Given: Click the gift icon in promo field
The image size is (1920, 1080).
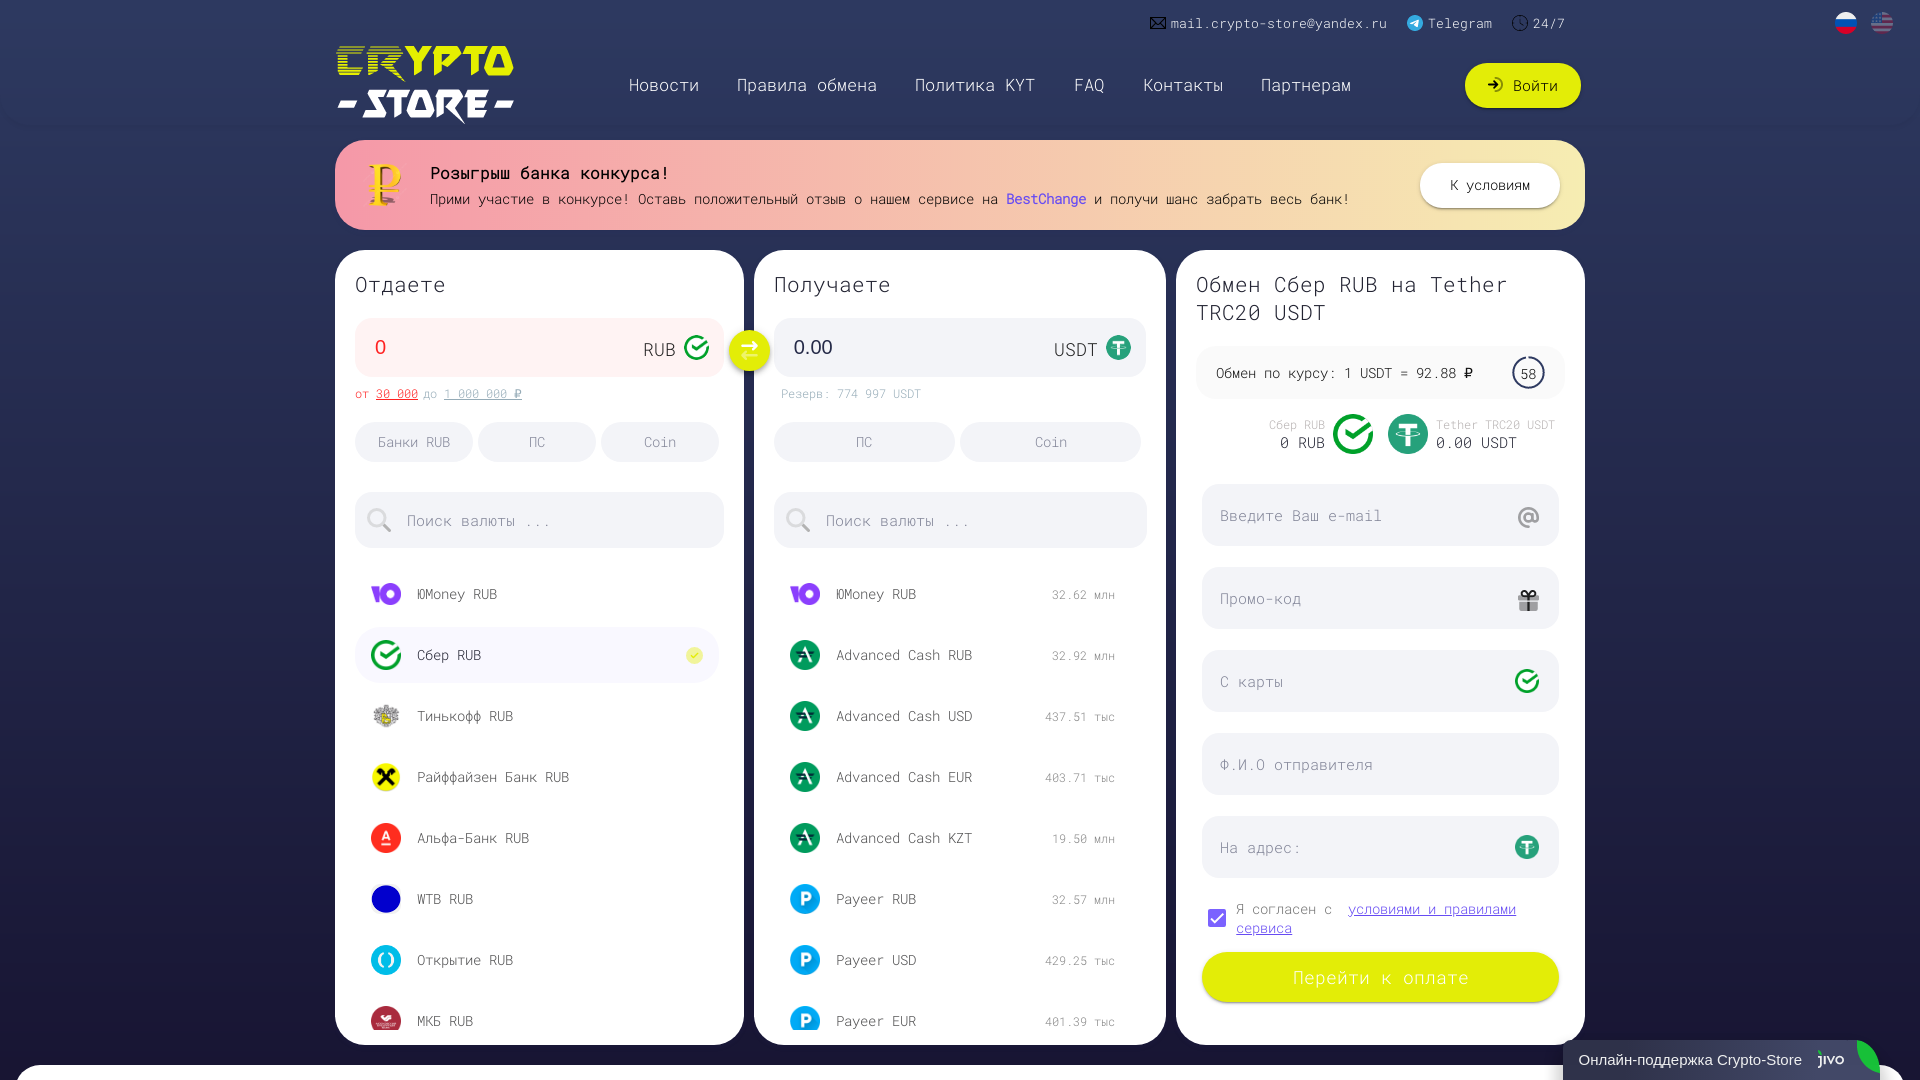Looking at the screenshot, I should click(x=1528, y=600).
